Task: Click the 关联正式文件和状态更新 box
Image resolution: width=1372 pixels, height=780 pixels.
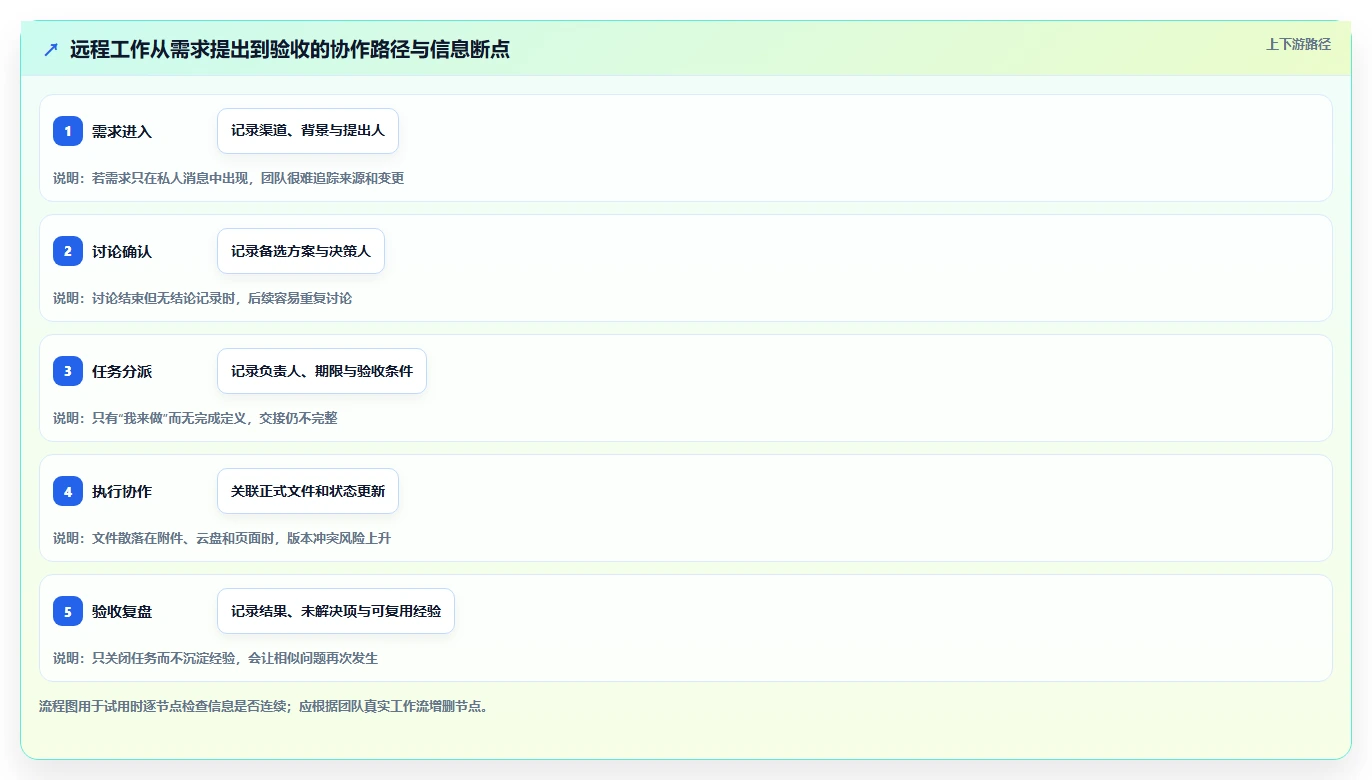Action: pyautogui.click(x=308, y=491)
